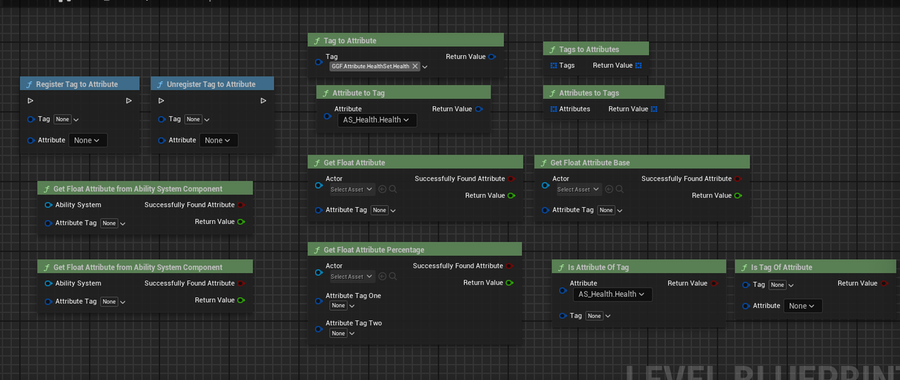
Task: Click the Return Value pin on Is Tag Of Attribute
Action: pos(884,284)
